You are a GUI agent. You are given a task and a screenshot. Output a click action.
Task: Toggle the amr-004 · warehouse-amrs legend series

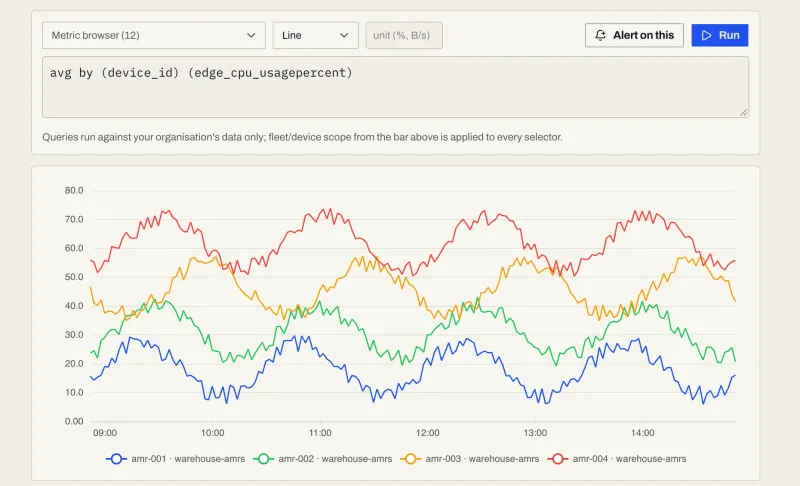point(617,458)
